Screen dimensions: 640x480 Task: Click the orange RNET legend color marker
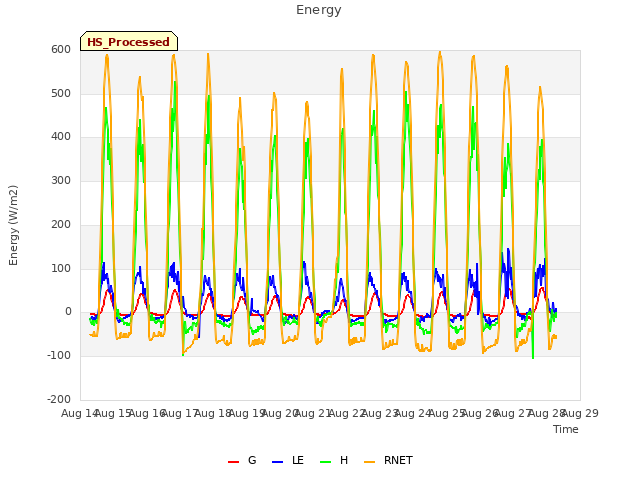[369, 462]
